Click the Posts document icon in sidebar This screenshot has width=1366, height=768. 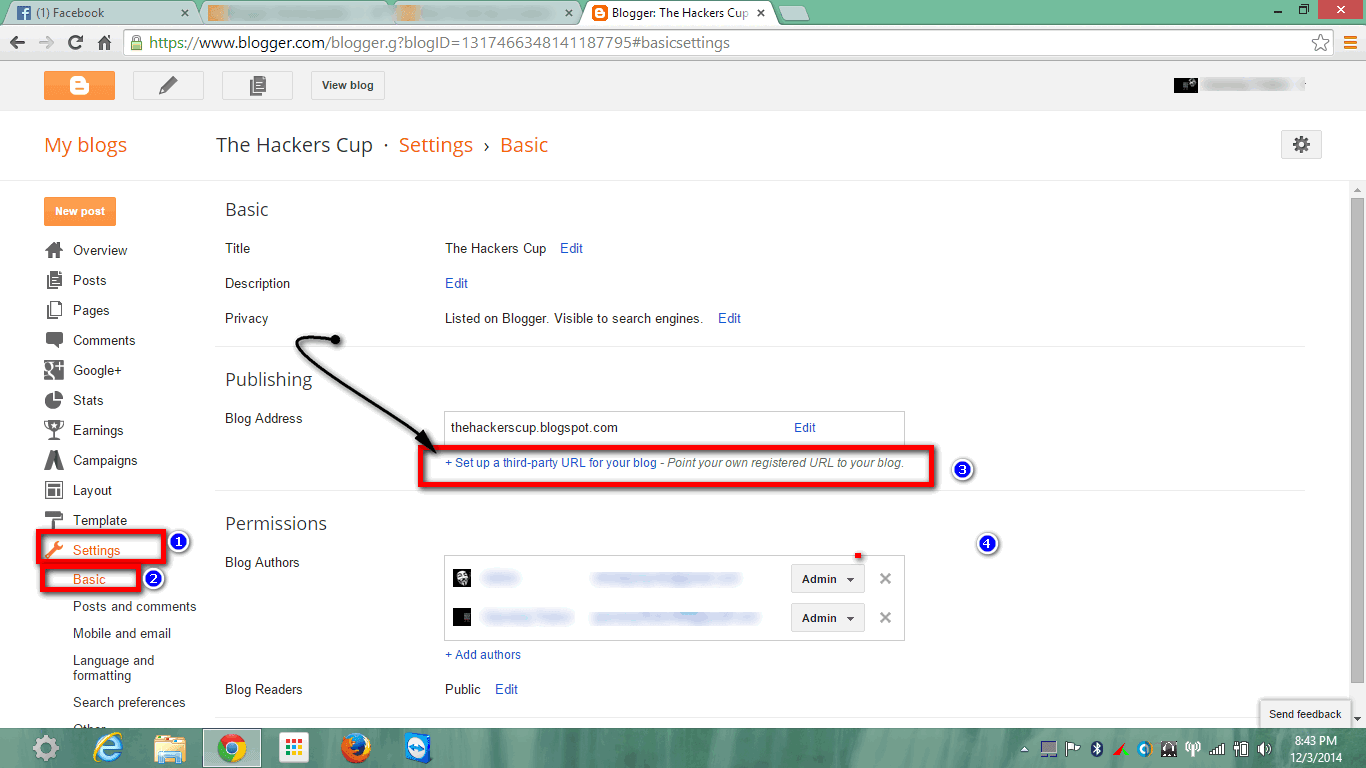[x=54, y=280]
